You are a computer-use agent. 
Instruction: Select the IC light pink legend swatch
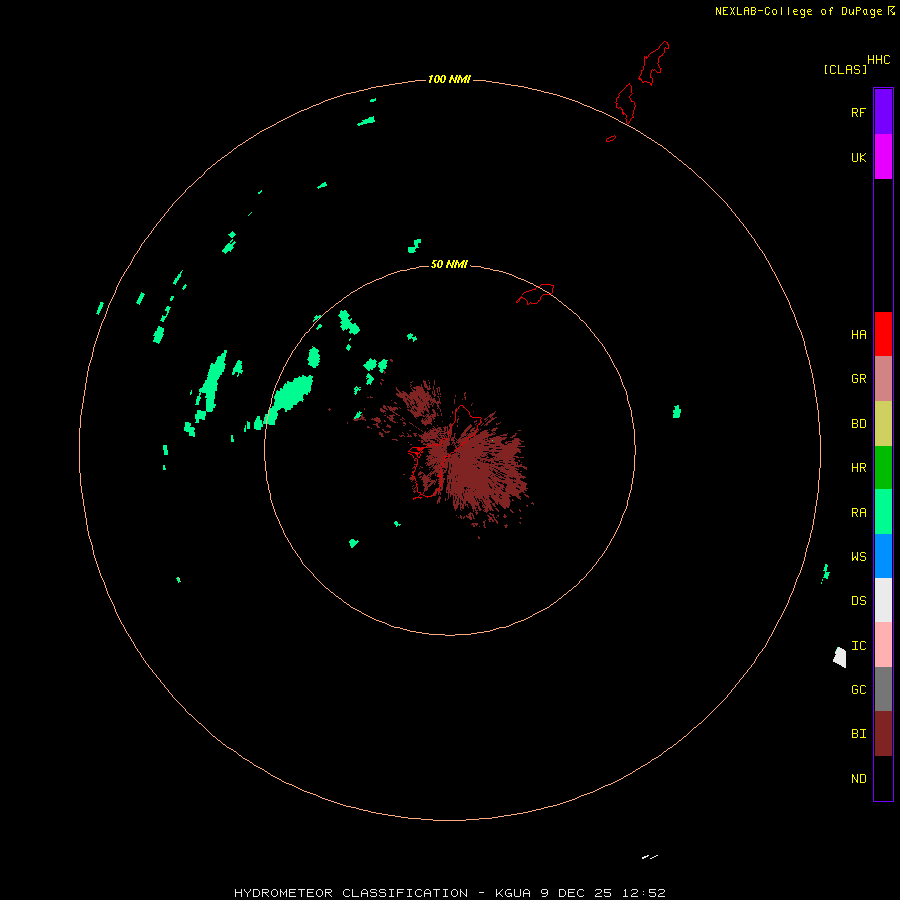click(x=883, y=645)
